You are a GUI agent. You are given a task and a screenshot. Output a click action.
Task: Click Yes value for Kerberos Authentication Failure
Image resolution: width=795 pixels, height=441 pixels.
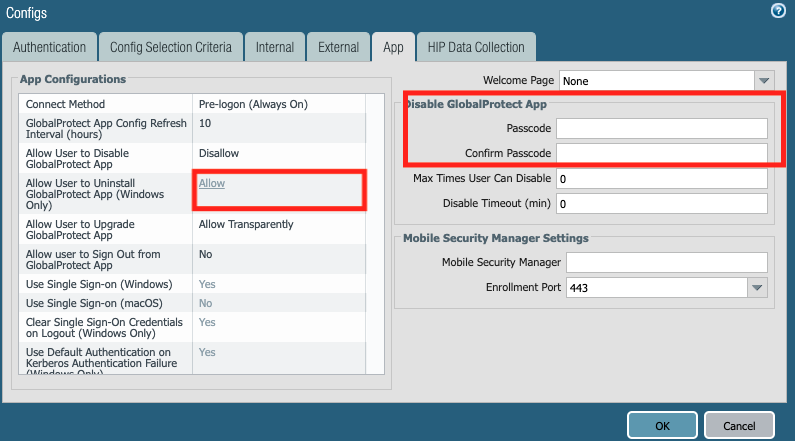pos(207,352)
